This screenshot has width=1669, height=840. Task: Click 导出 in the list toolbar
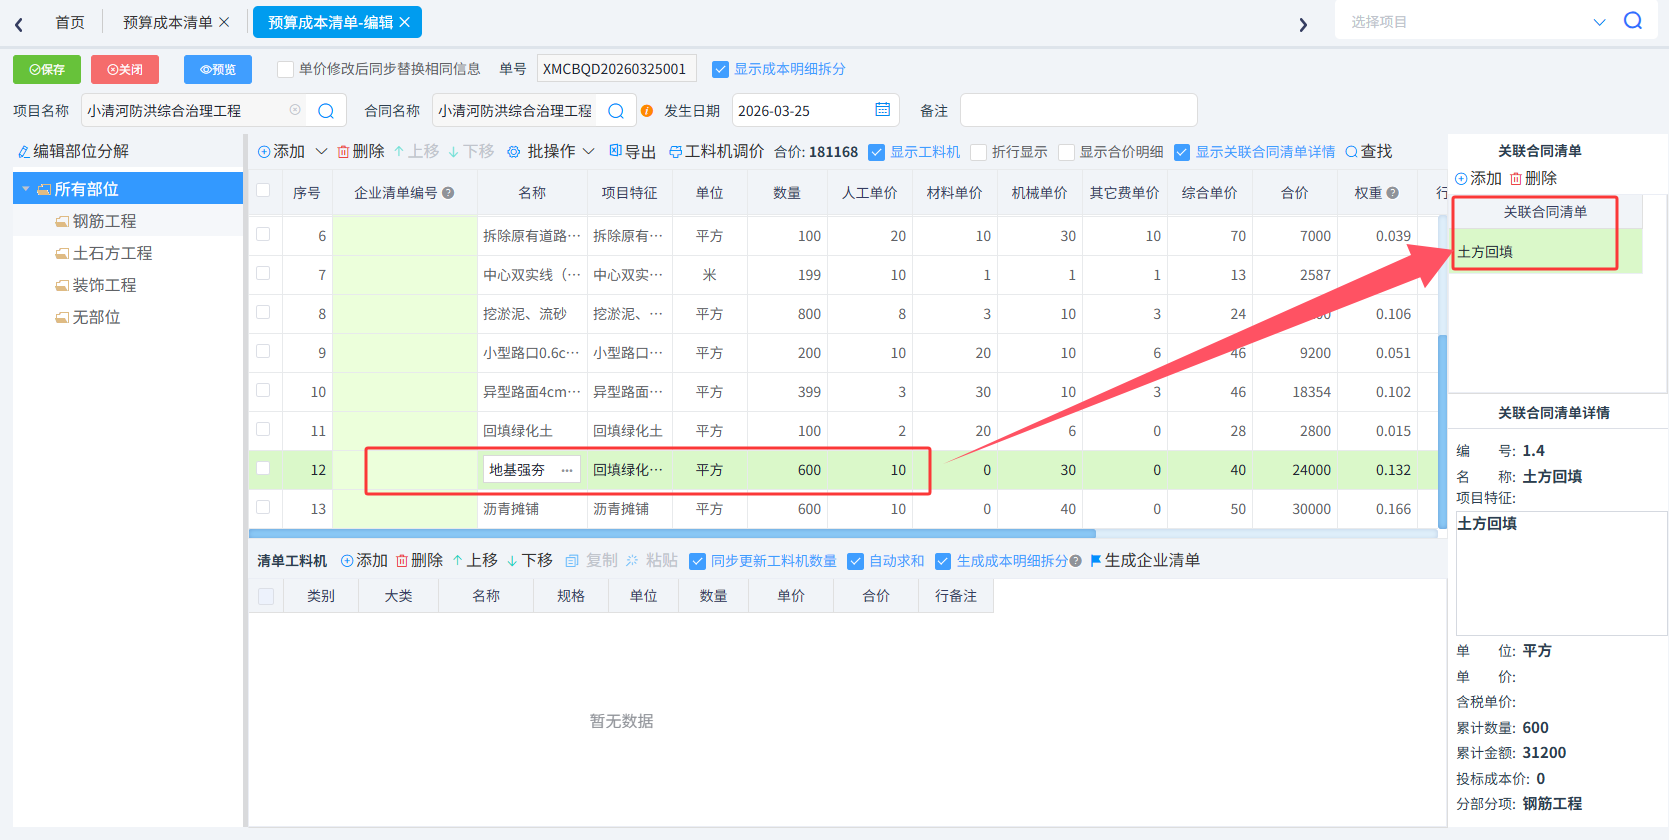click(x=632, y=152)
